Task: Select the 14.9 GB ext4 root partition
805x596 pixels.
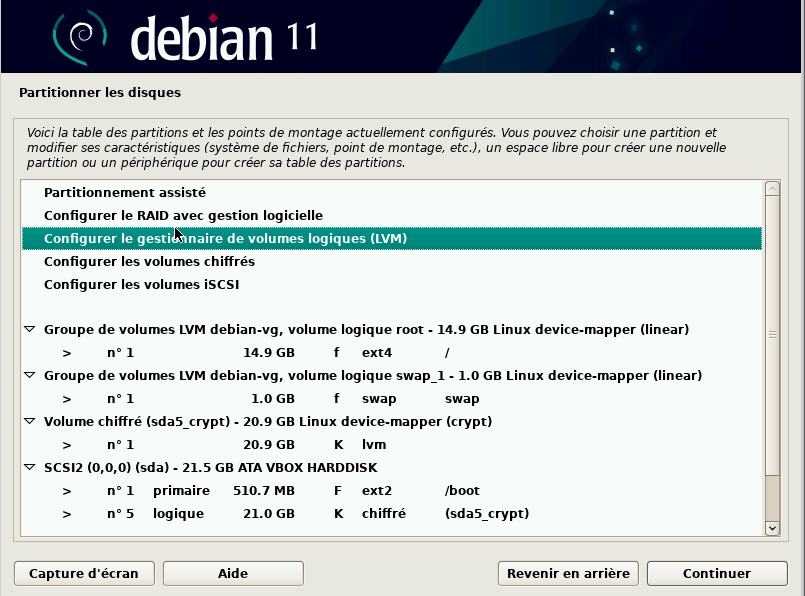Action: tap(268, 353)
